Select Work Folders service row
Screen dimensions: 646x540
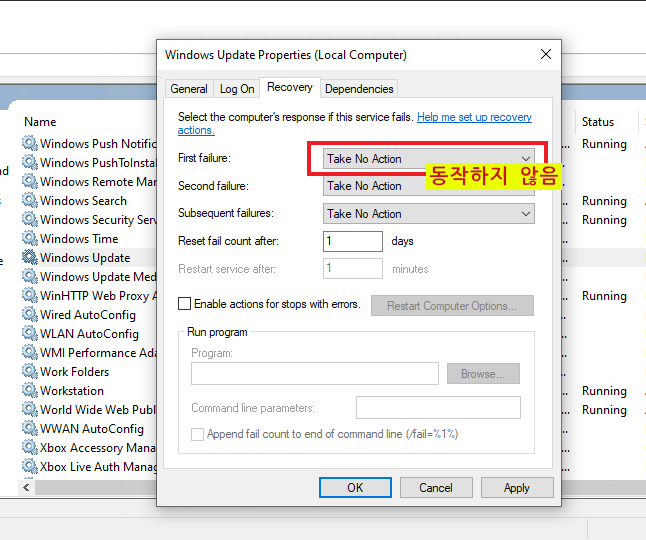point(75,372)
